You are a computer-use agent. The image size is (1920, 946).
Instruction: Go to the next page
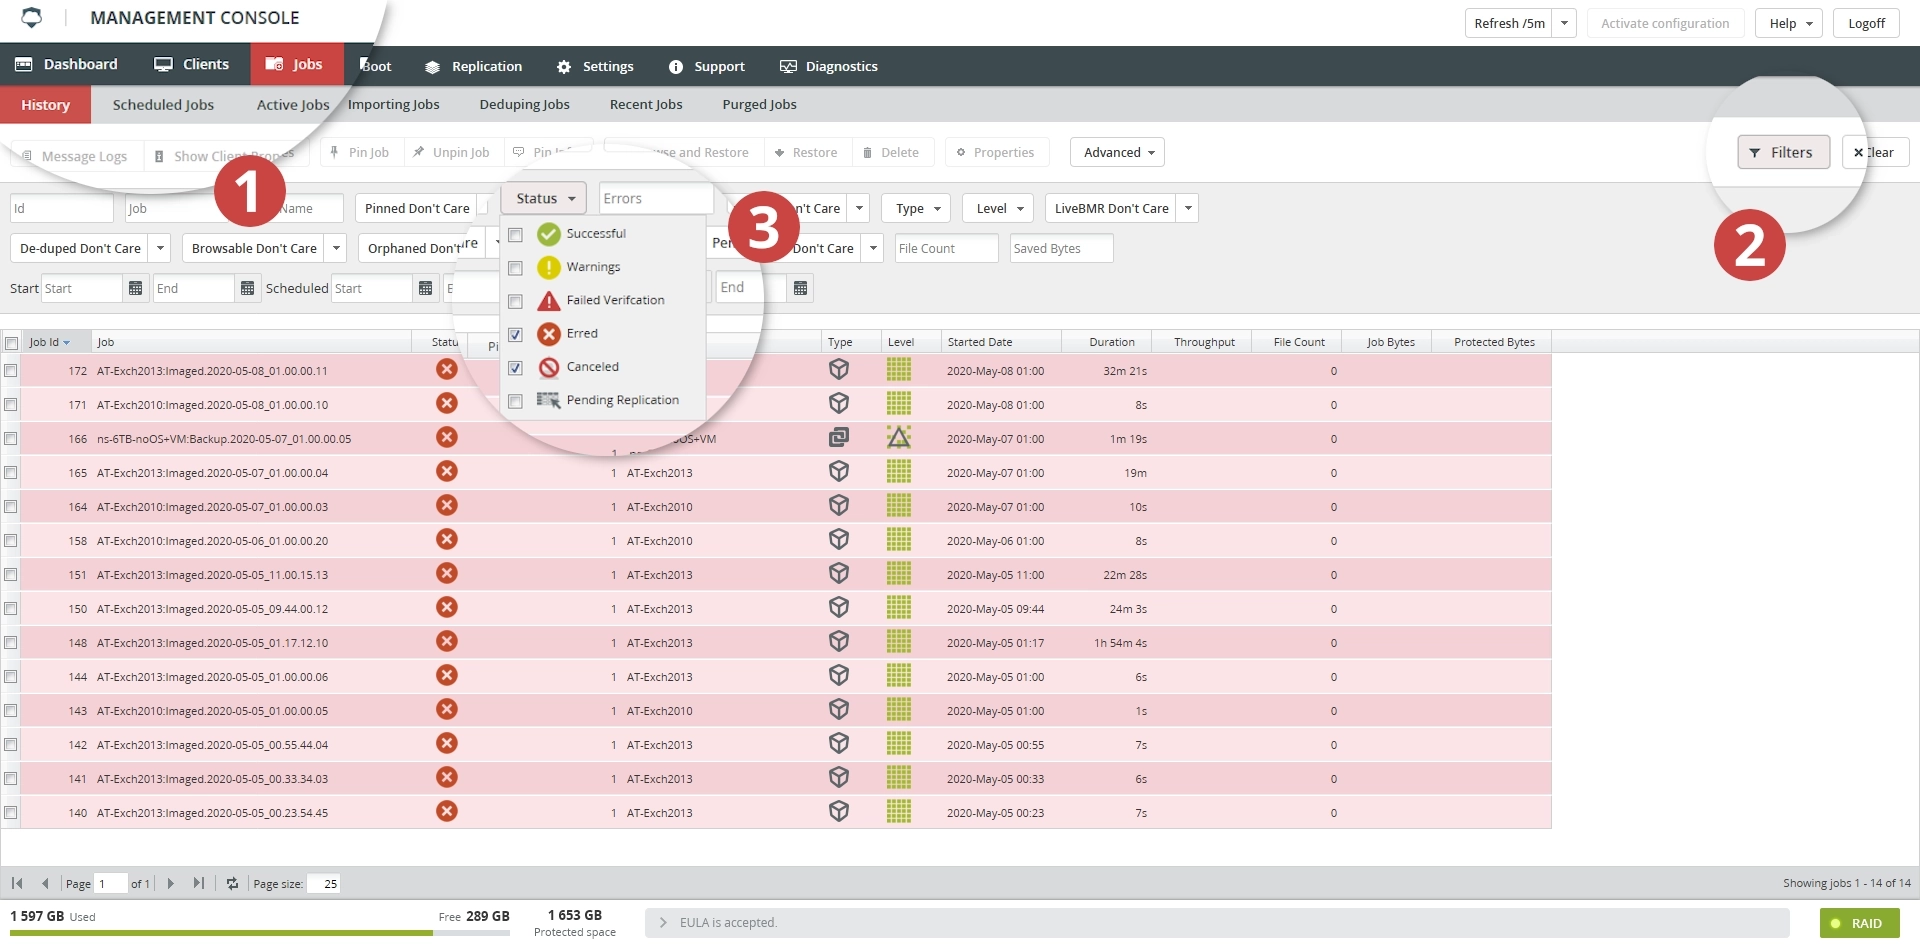point(170,883)
